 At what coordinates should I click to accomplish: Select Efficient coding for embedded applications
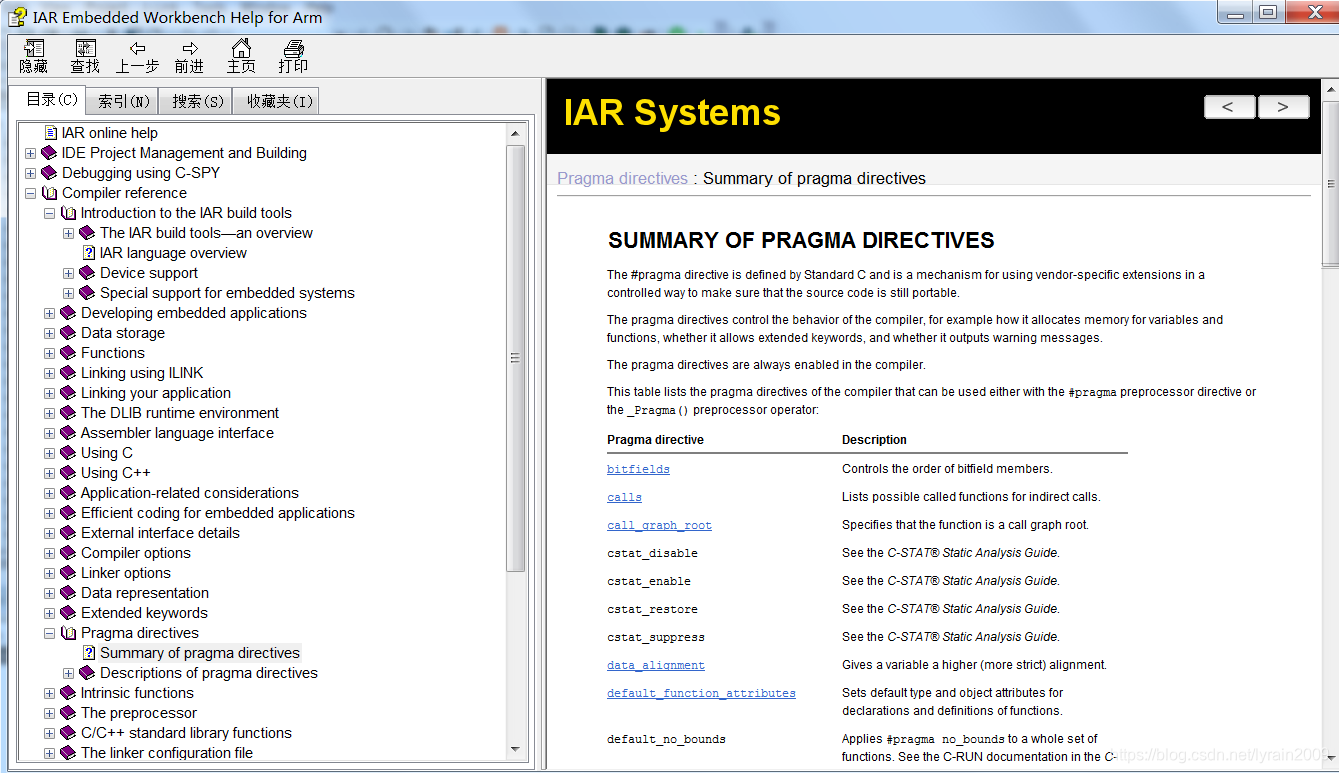tap(218, 513)
